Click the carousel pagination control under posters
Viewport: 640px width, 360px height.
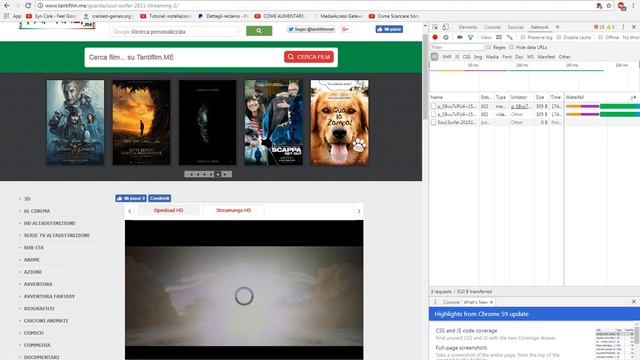[208, 174]
